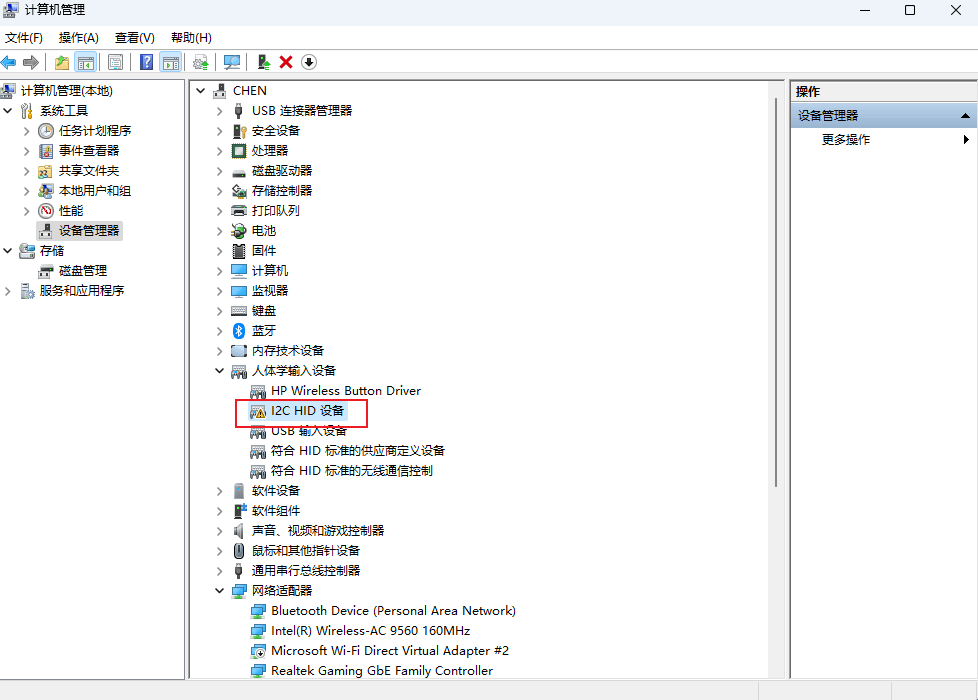Select 内存技术设备 category
978x700 pixels.
[x=288, y=351]
